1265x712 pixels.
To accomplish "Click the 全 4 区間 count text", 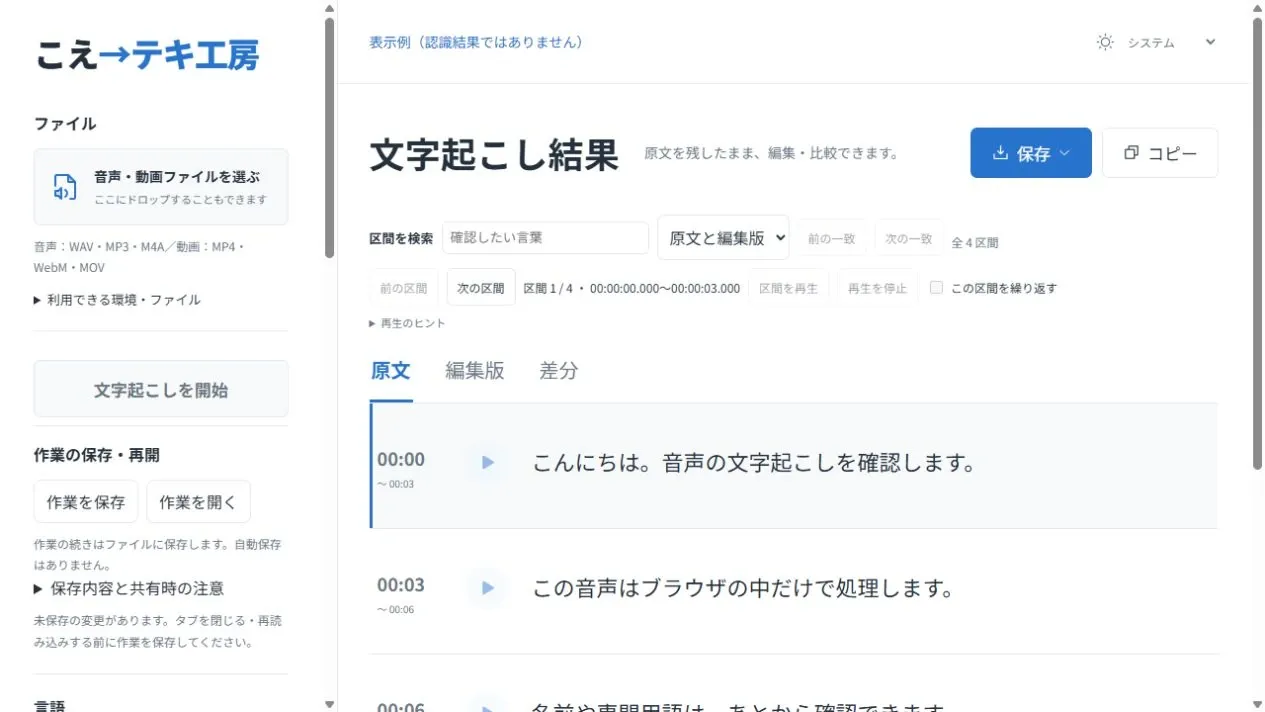I will (x=974, y=242).
